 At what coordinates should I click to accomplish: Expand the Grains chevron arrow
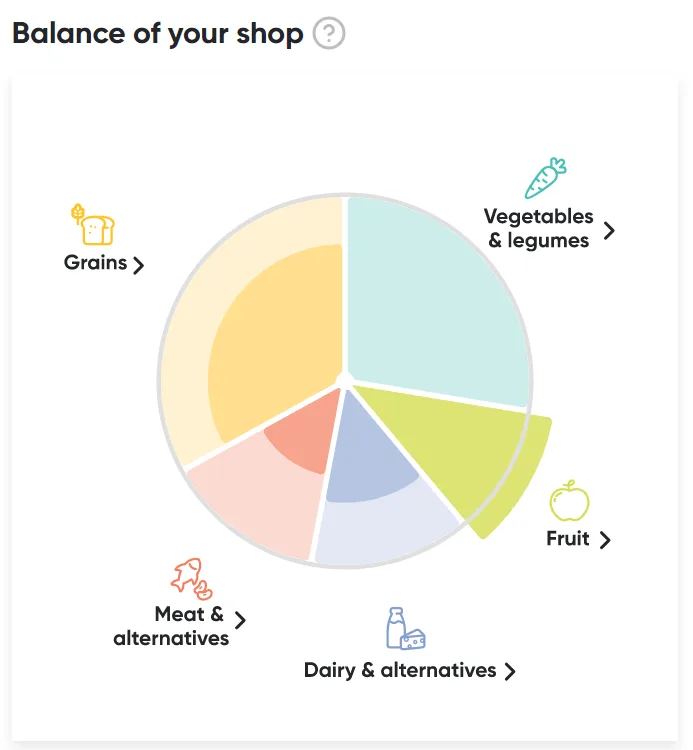pyautogui.click(x=138, y=265)
